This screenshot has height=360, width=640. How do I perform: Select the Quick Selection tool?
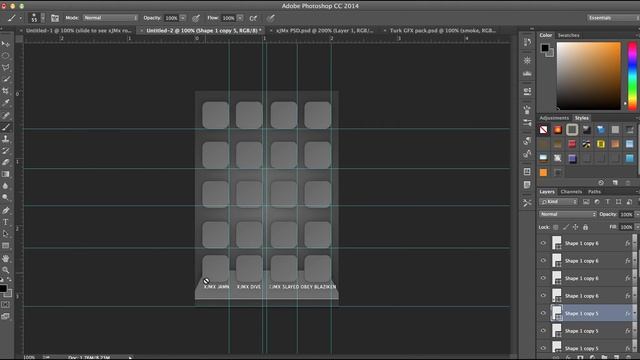[x=5, y=79]
